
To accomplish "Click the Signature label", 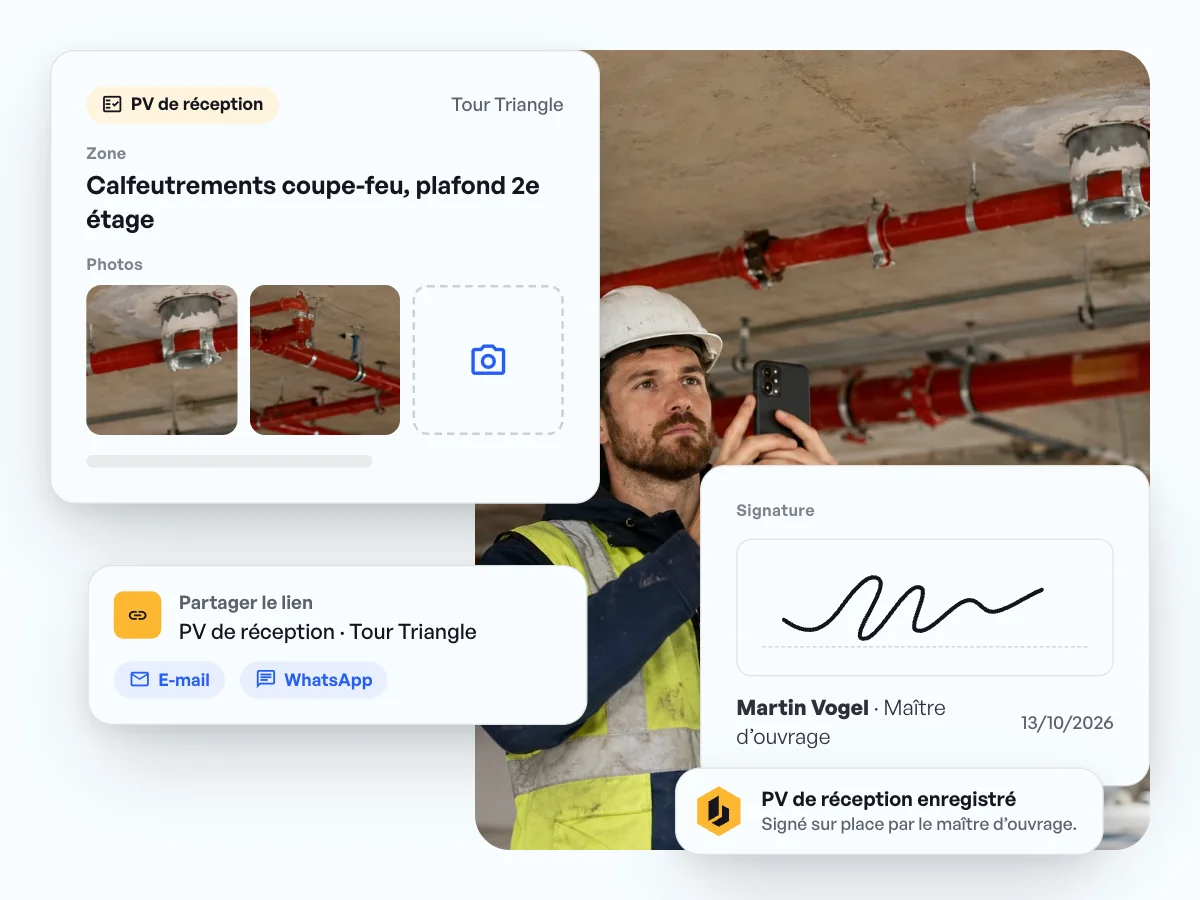I will tap(775, 510).
